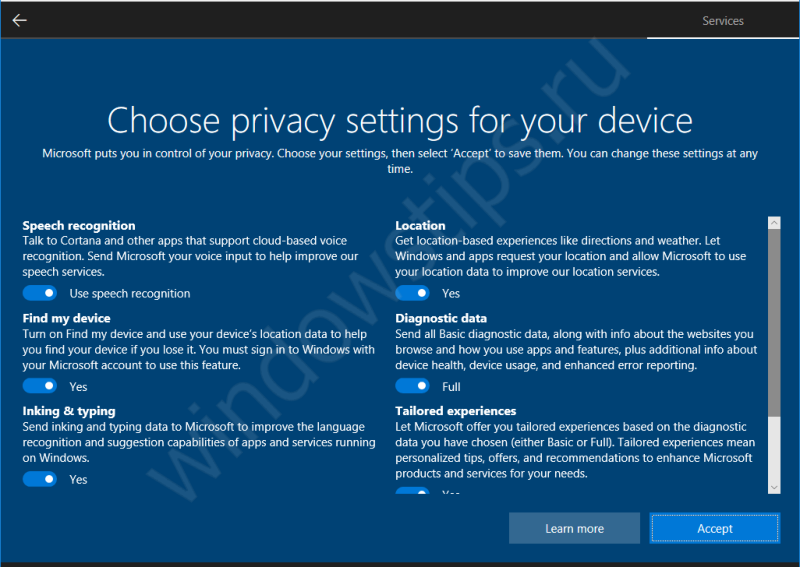Click the 'Microsoft puts you in control' subtitle
800x567 pixels.
point(400,161)
